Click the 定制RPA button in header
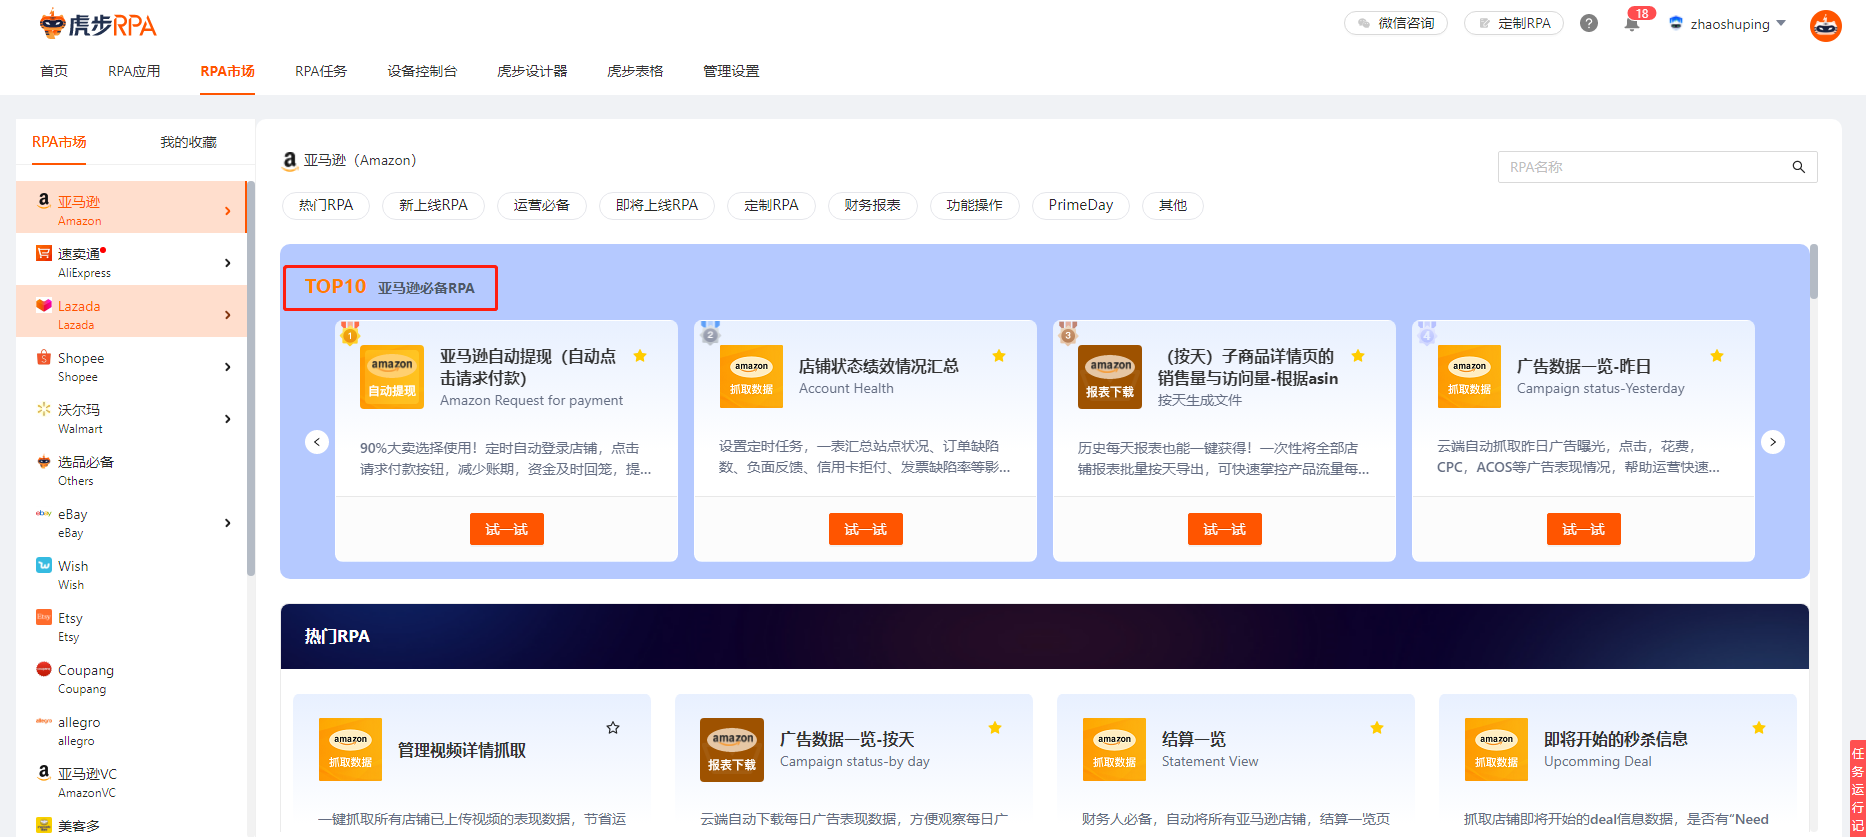Image resolution: width=1866 pixels, height=837 pixels. click(1514, 23)
